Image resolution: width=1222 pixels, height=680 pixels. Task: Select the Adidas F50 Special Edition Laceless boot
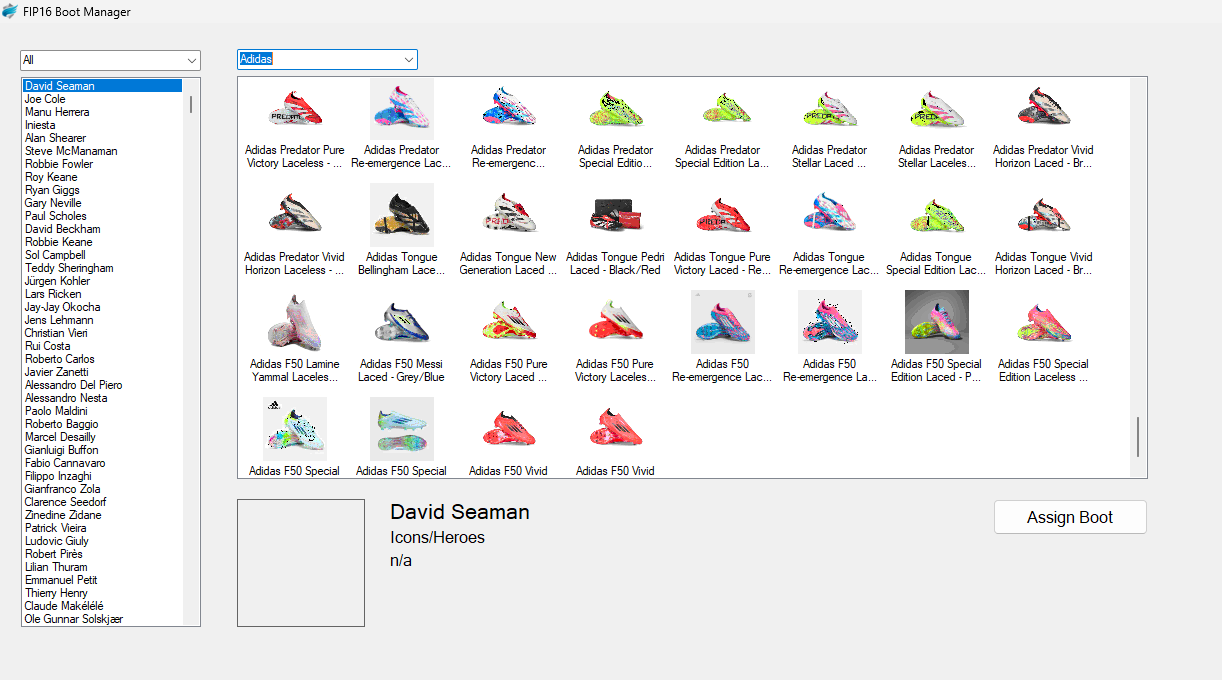[x=1044, y=338]
